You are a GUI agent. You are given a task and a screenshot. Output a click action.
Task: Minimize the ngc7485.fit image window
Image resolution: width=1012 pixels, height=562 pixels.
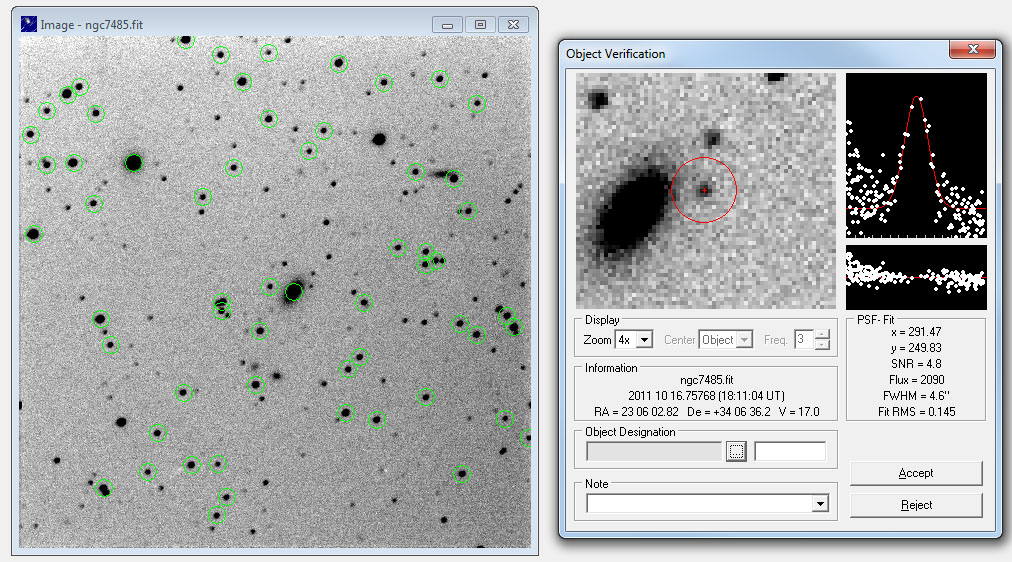pos(447,24)
